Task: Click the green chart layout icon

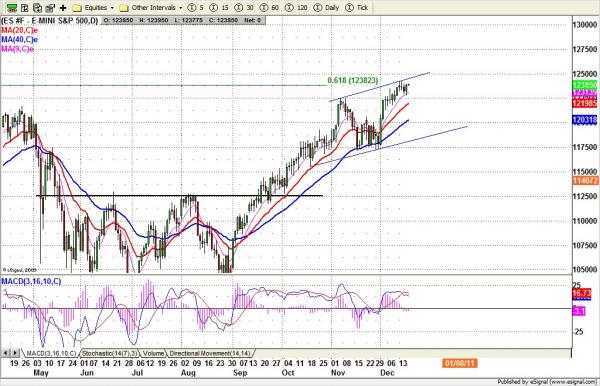Action: coord(12,7)
